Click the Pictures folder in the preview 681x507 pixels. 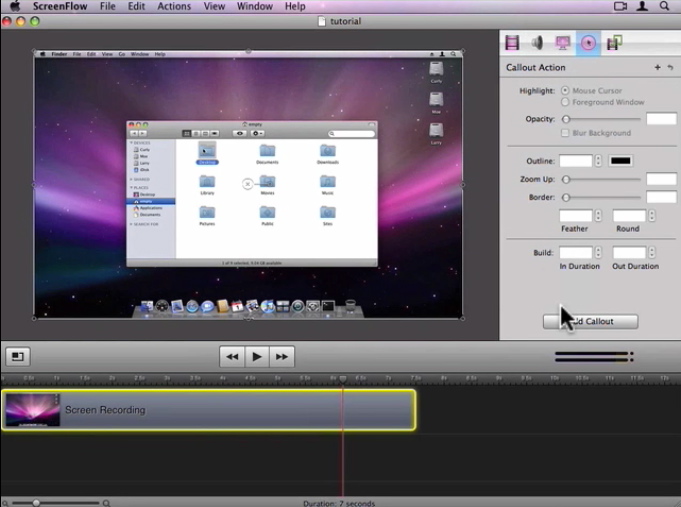[x=207, y=215]
